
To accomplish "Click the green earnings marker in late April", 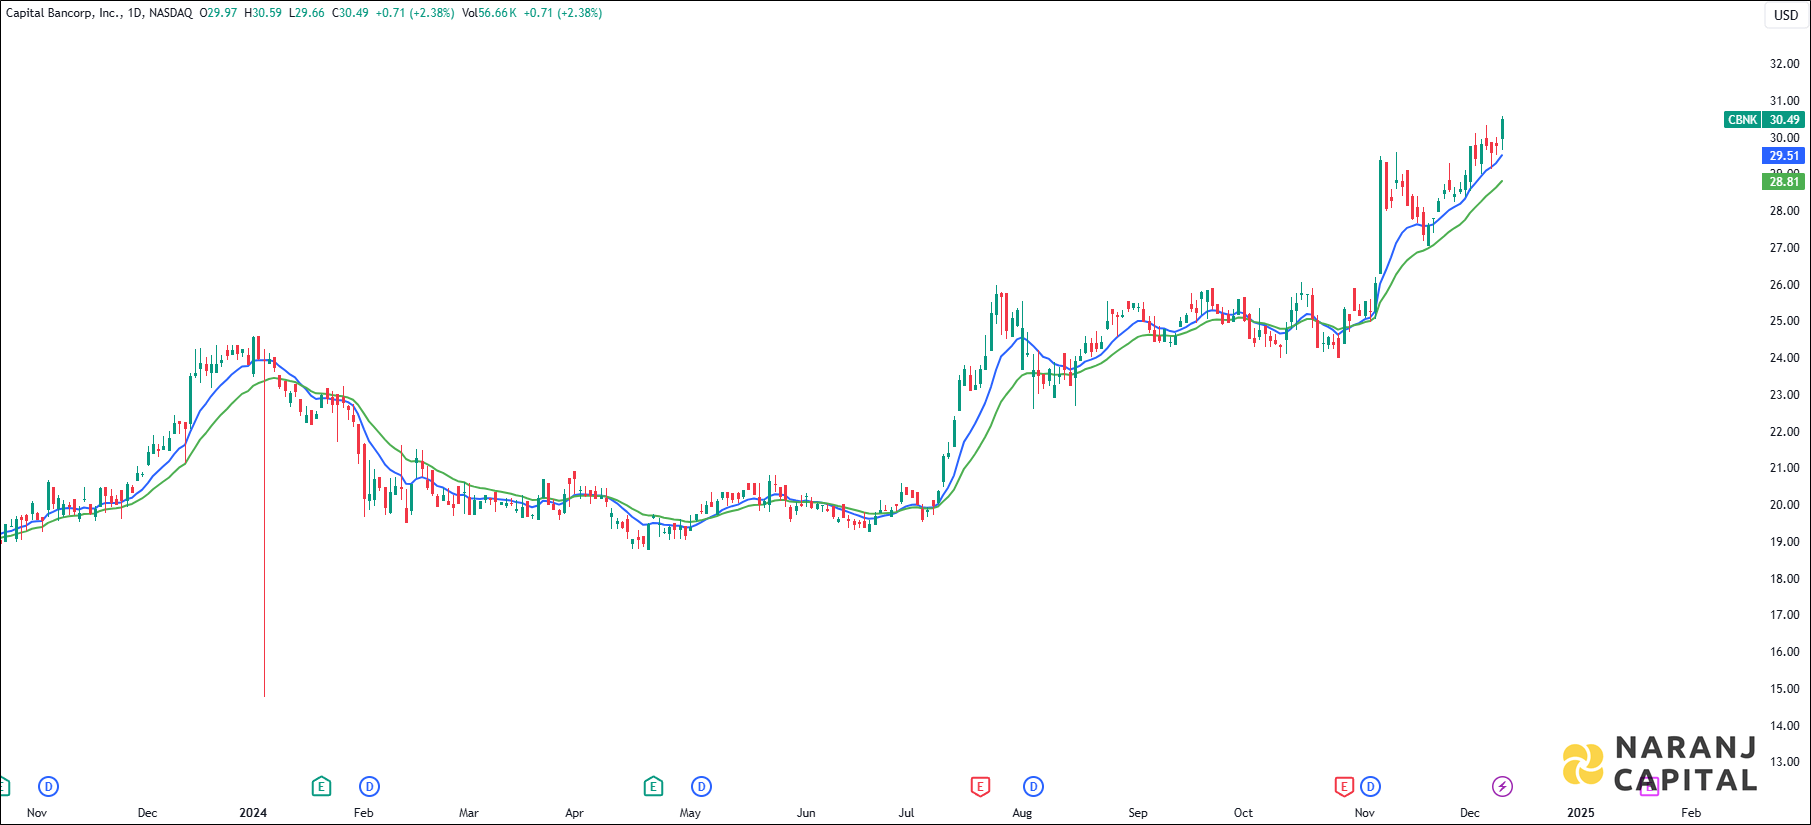I will point(653,787).
